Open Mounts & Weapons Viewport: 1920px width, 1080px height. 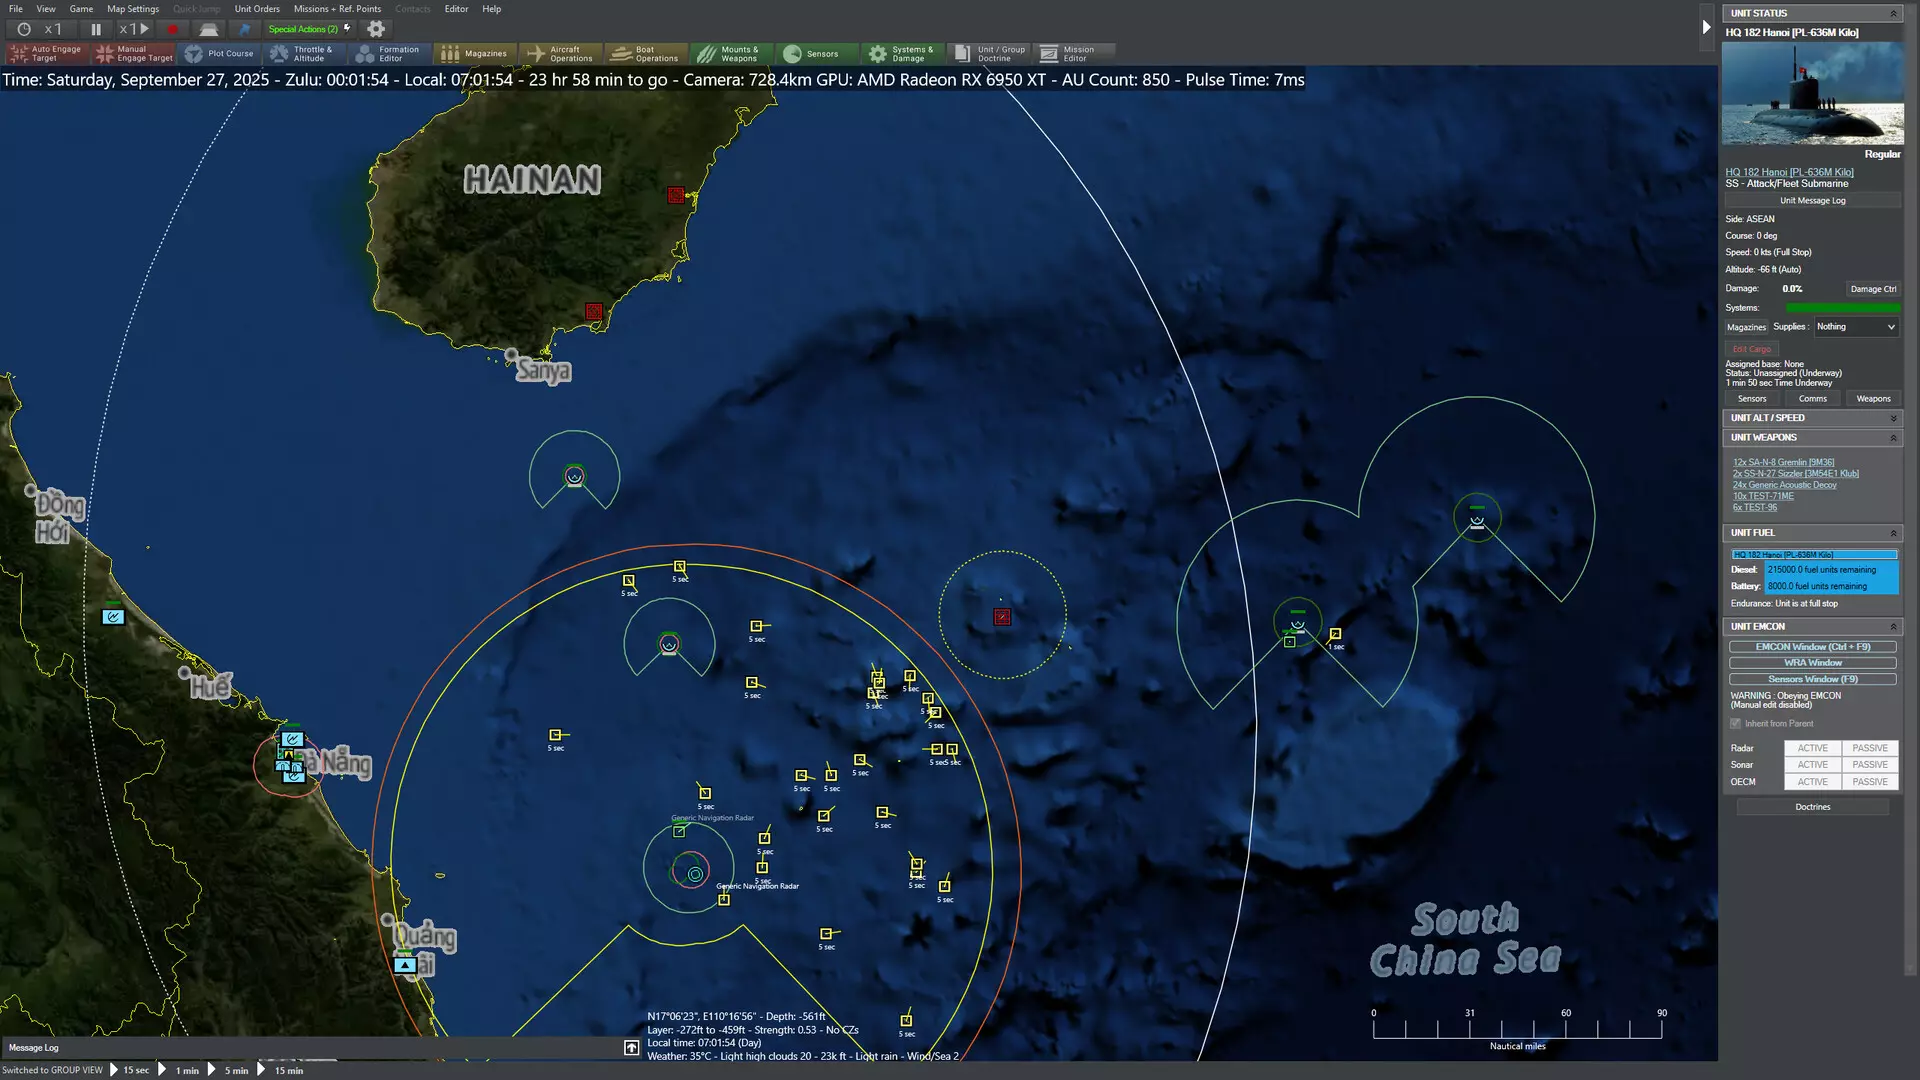pos(731,54)
